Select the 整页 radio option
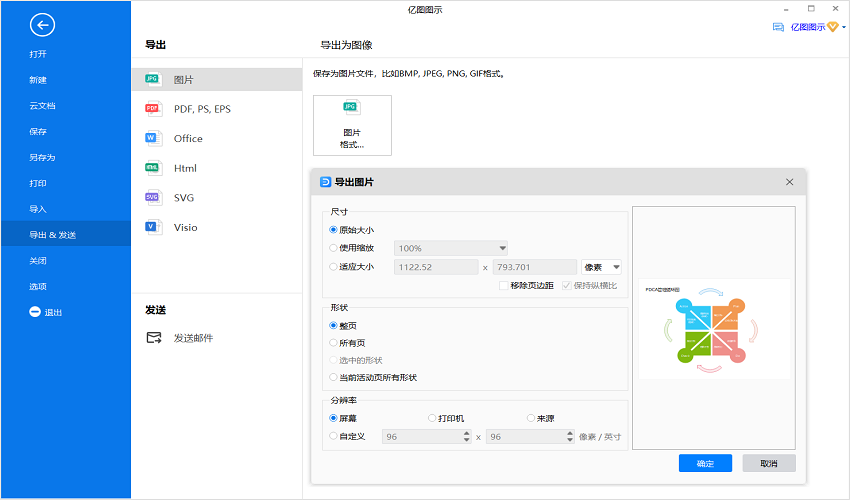 [333, 325]
